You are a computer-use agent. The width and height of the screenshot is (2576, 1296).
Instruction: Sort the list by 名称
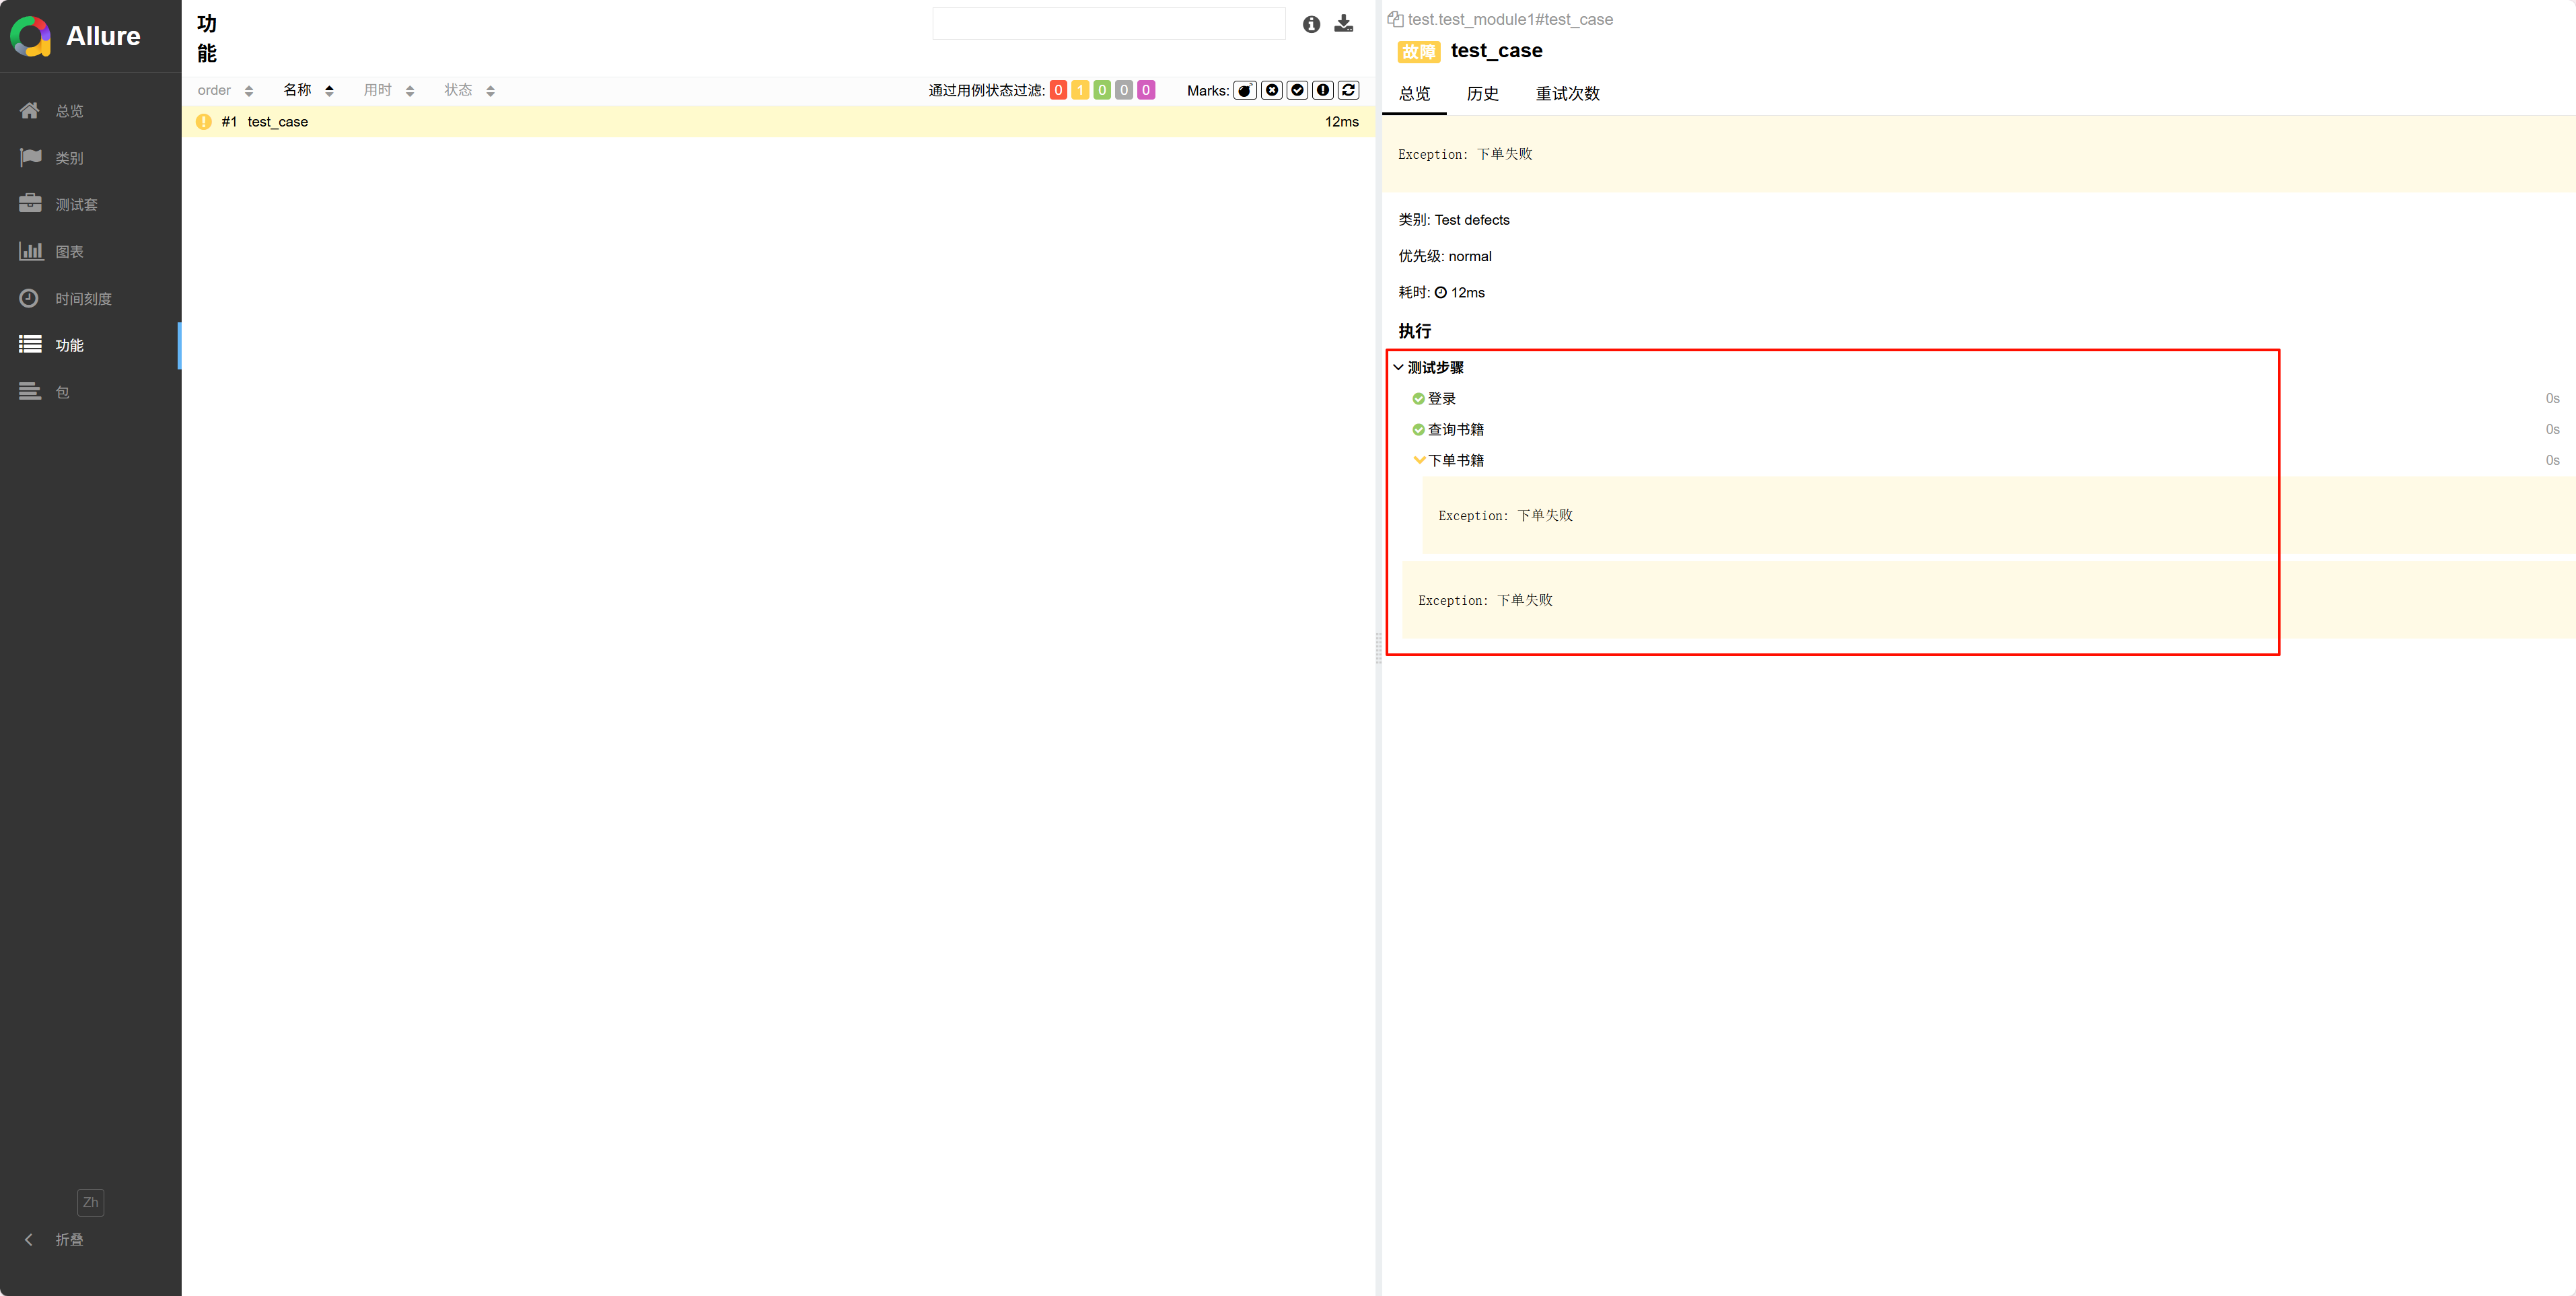tap(308, 91)
